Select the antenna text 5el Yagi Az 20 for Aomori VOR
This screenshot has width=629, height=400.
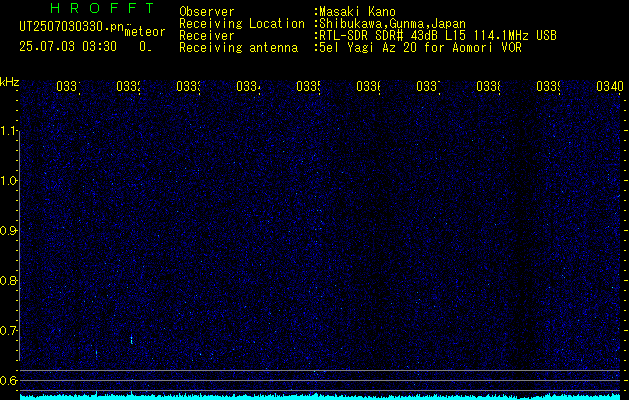pos(420,48)
